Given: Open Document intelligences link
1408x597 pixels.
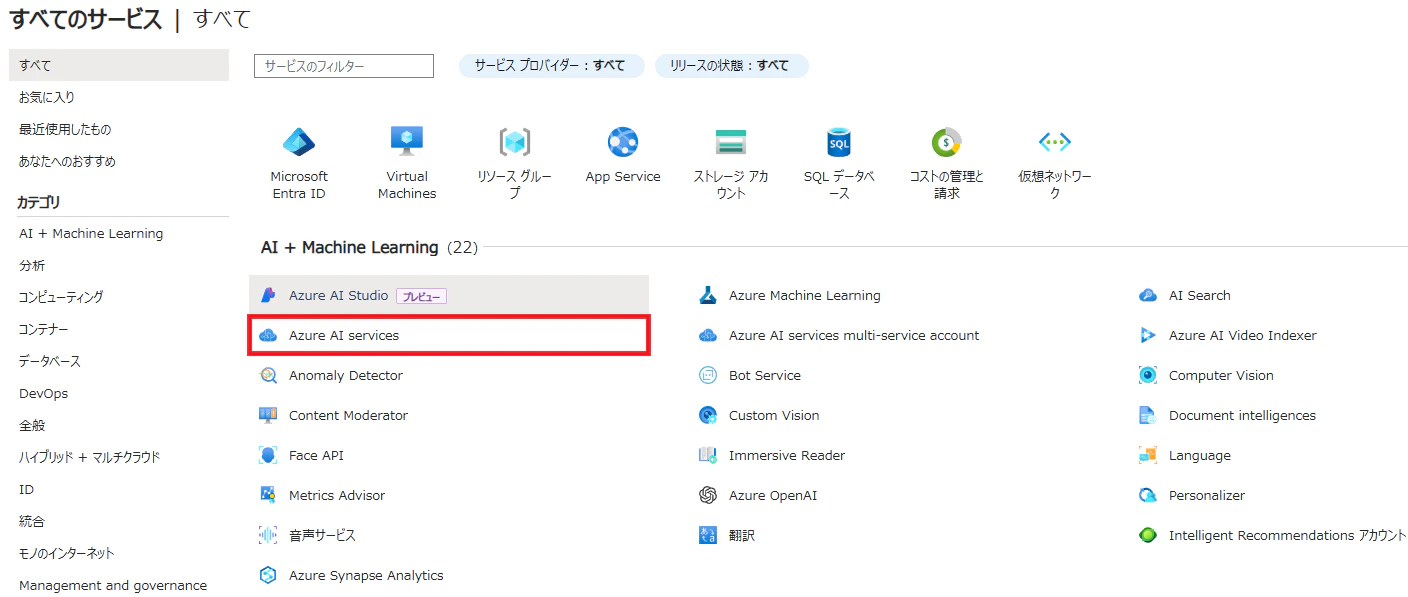Looking at the screenshot, I should pyautogui.click(x=1242, y=415).
